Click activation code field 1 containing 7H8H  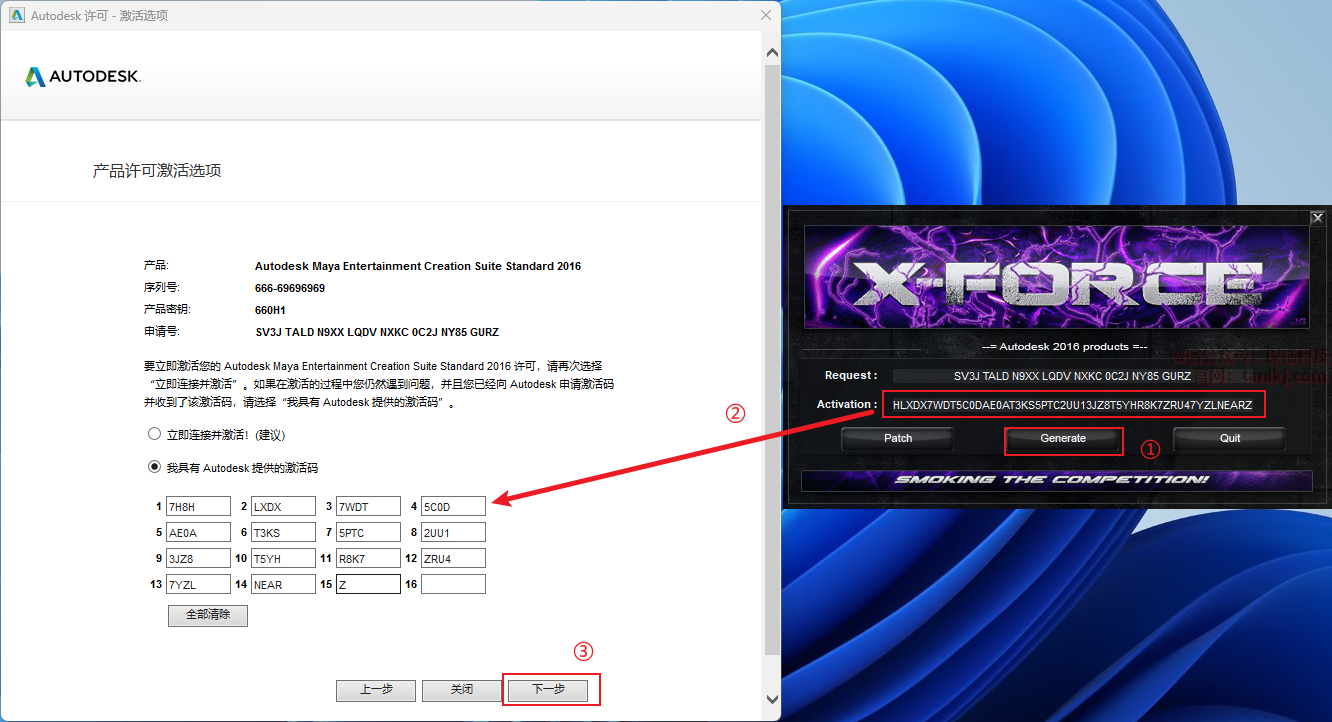coord(198,506)
